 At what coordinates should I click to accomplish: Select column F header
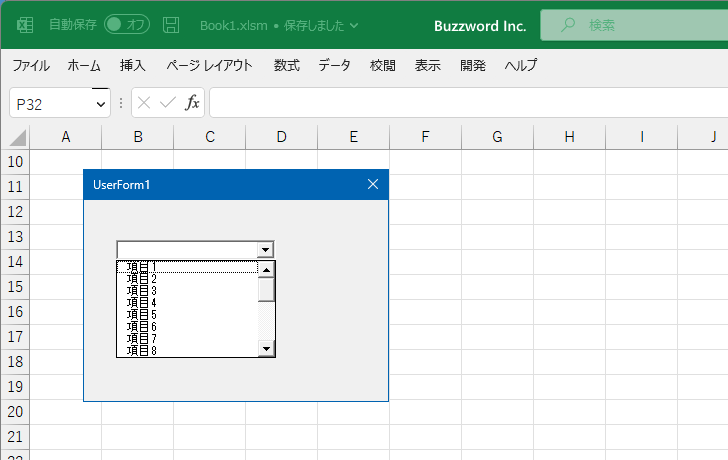pyautogui.click(x=426, y=137)
